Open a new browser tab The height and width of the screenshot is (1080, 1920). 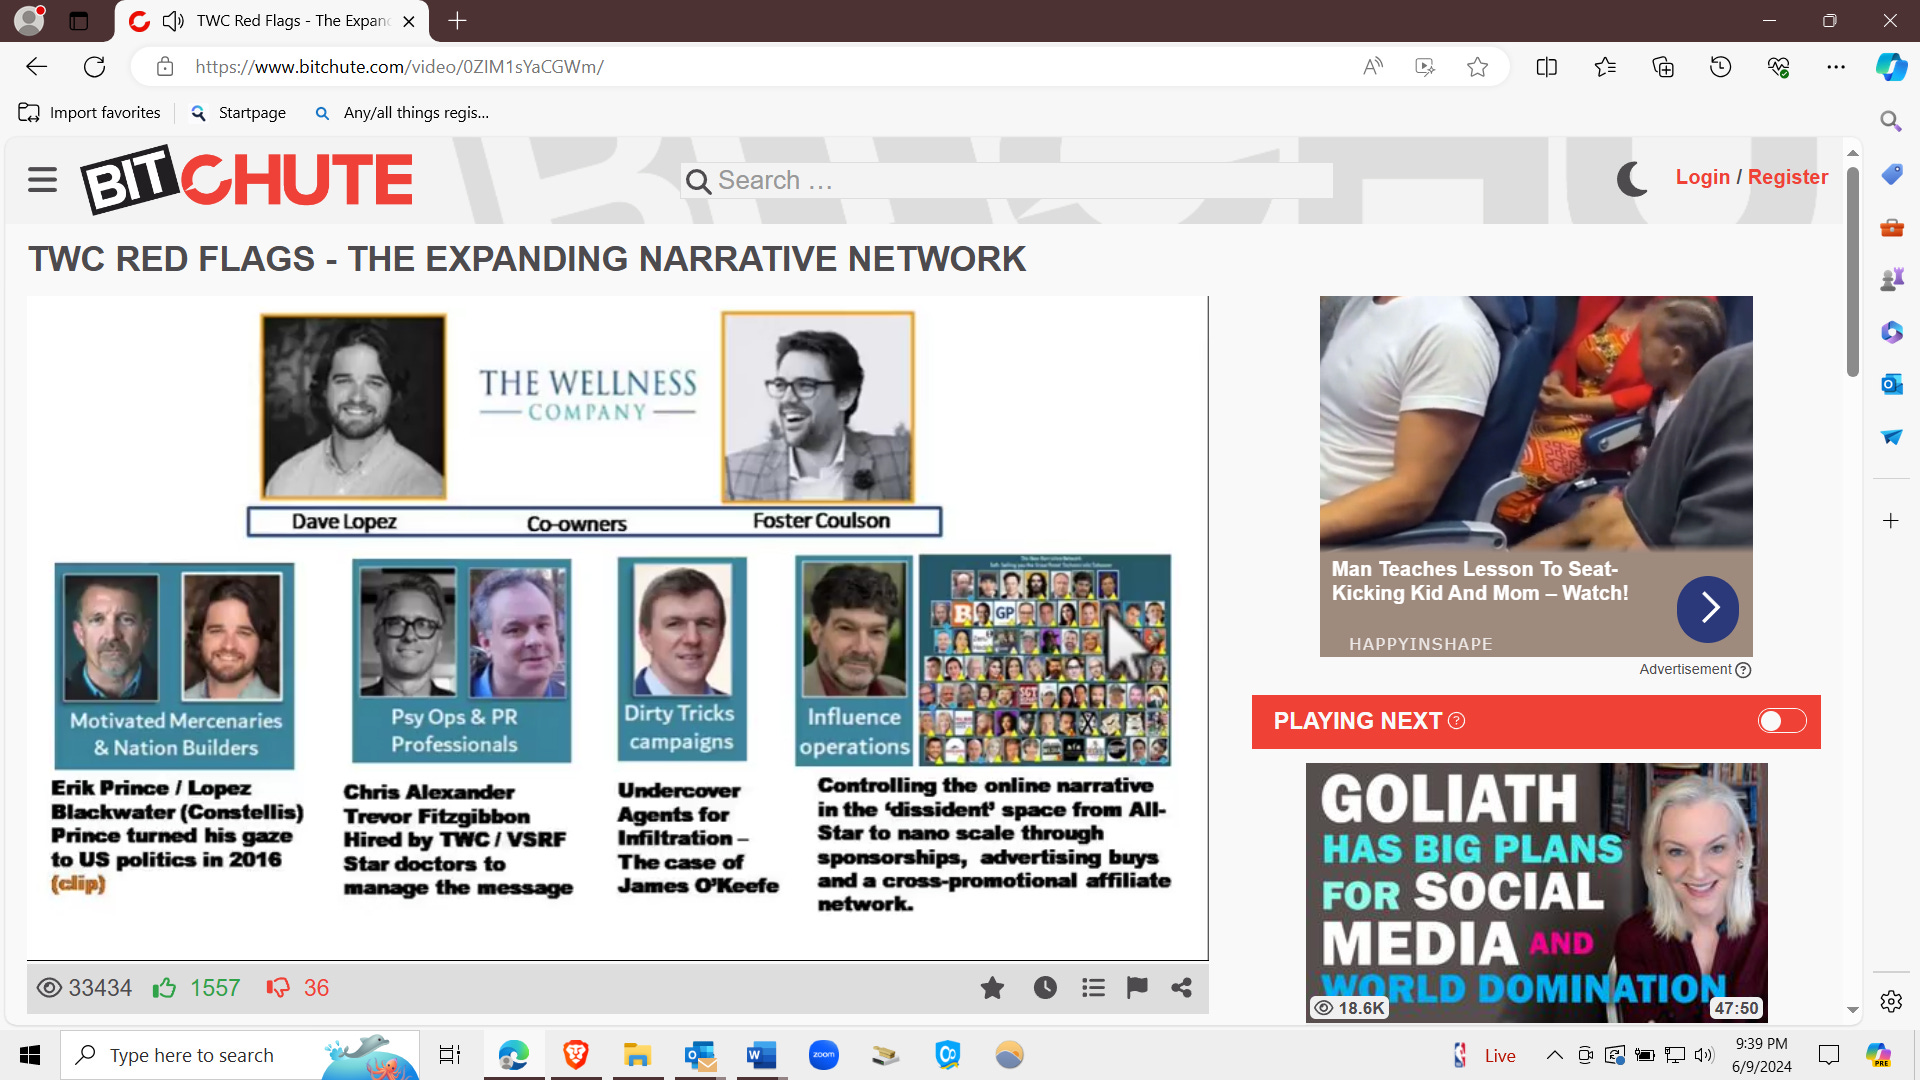coord(457,21)
